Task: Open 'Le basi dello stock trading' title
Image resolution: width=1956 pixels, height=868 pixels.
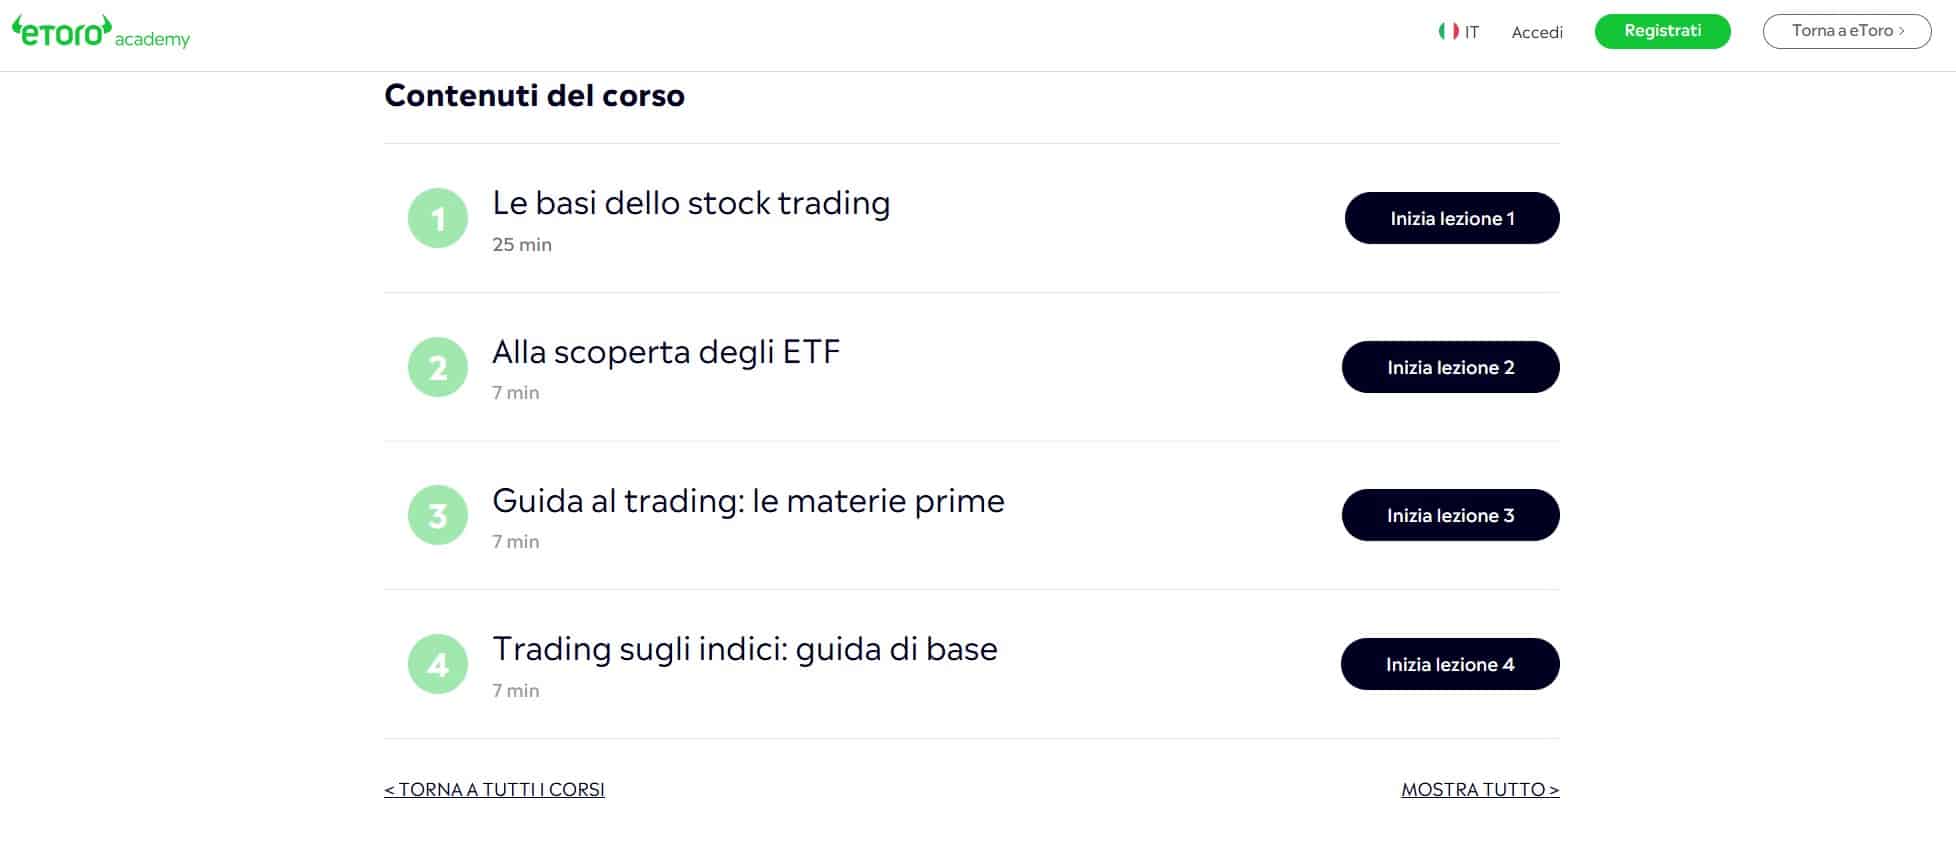Action: click(x=691, y=203)
